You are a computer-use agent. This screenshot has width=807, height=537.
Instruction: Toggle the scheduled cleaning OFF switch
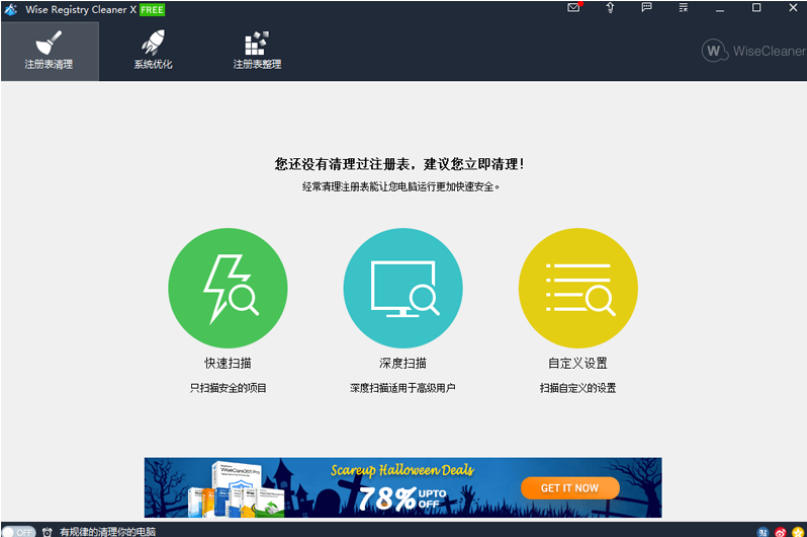[19, 531]
